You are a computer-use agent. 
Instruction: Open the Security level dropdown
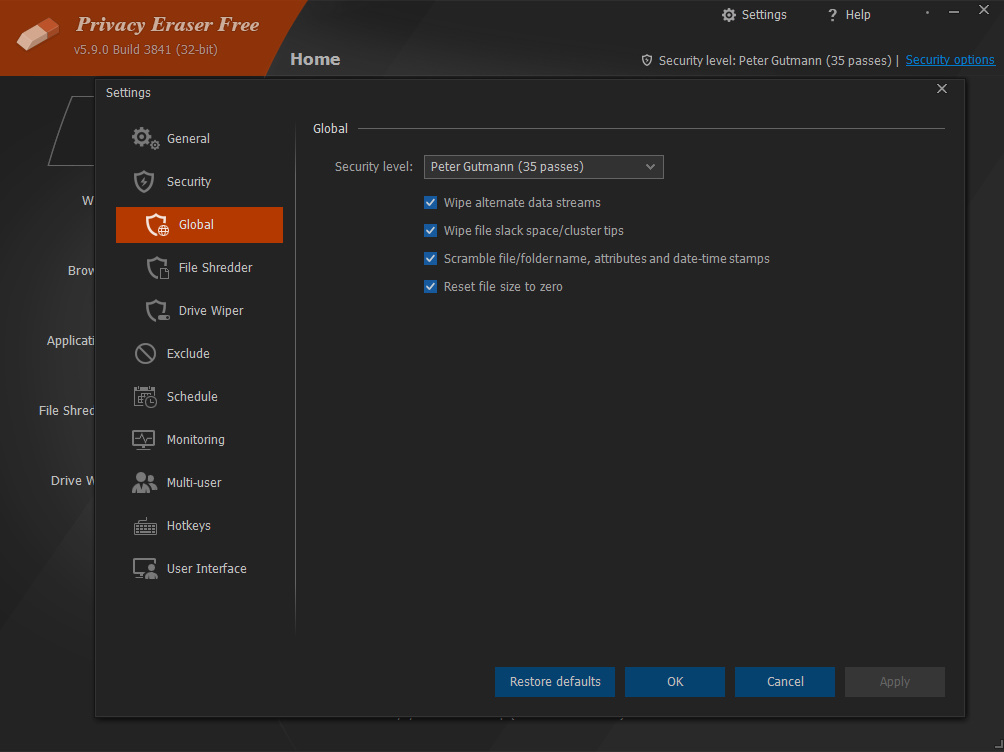tap(544, 167)
